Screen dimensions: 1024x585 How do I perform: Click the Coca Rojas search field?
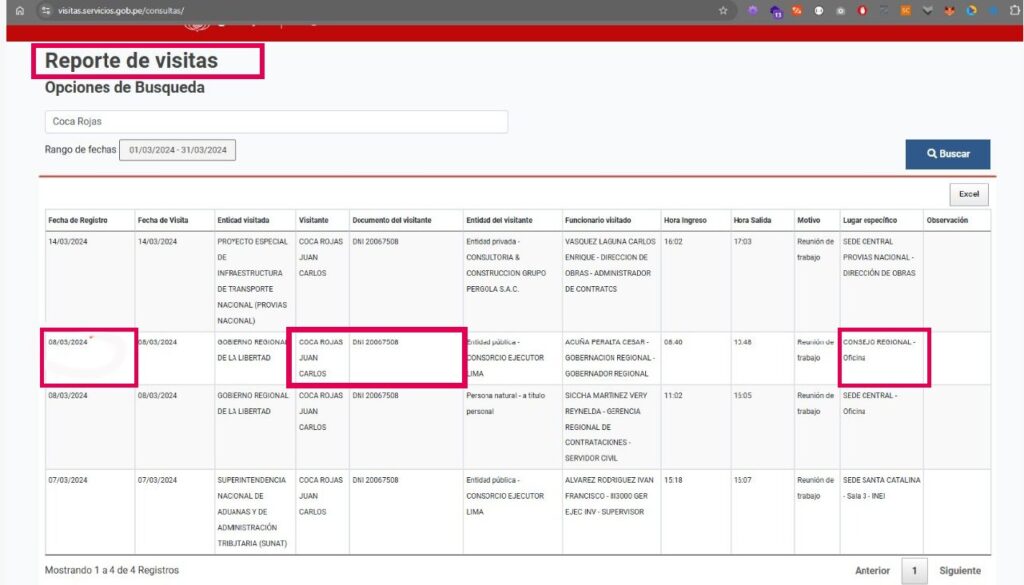click(276, 122)
